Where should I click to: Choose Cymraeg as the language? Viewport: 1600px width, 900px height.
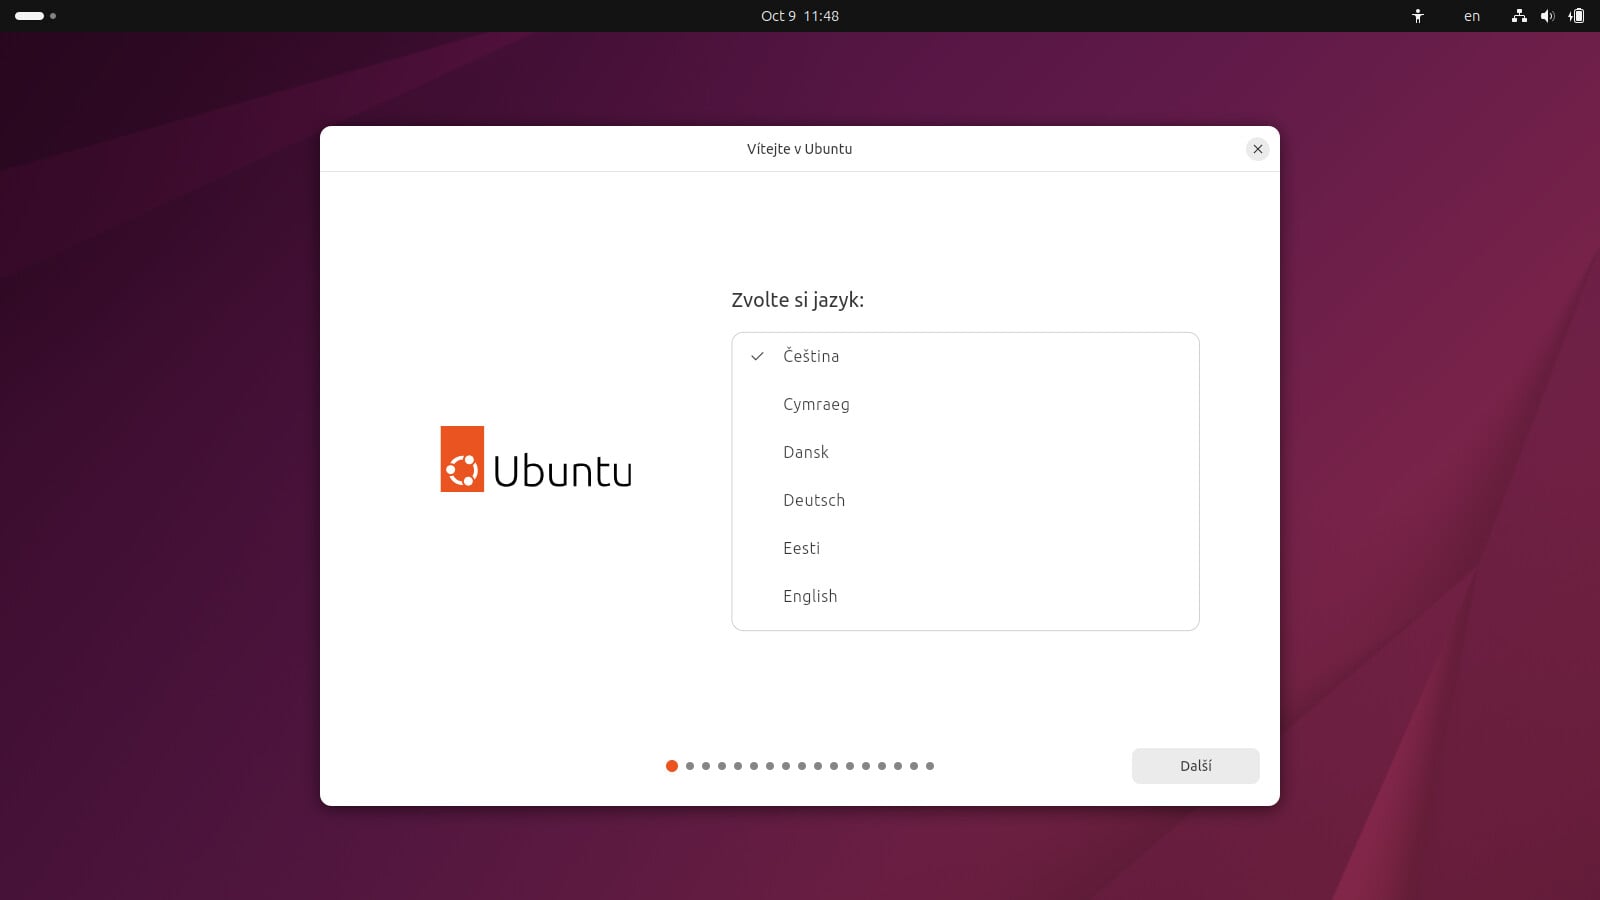click(965, 404)
